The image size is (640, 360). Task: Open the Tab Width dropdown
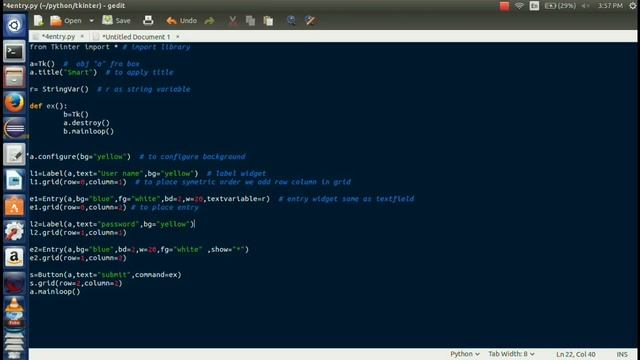[x=511, y=354]
